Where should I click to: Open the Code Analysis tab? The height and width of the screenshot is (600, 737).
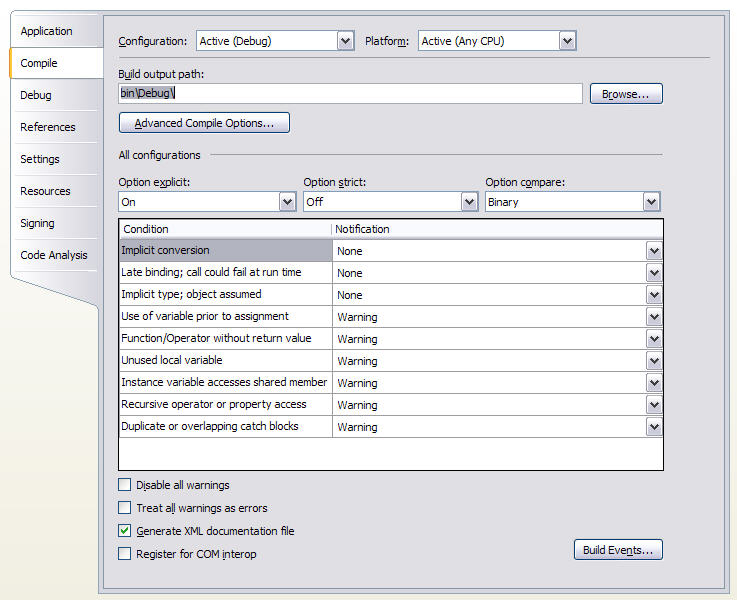pyautogui.click(x=54, y=255)
